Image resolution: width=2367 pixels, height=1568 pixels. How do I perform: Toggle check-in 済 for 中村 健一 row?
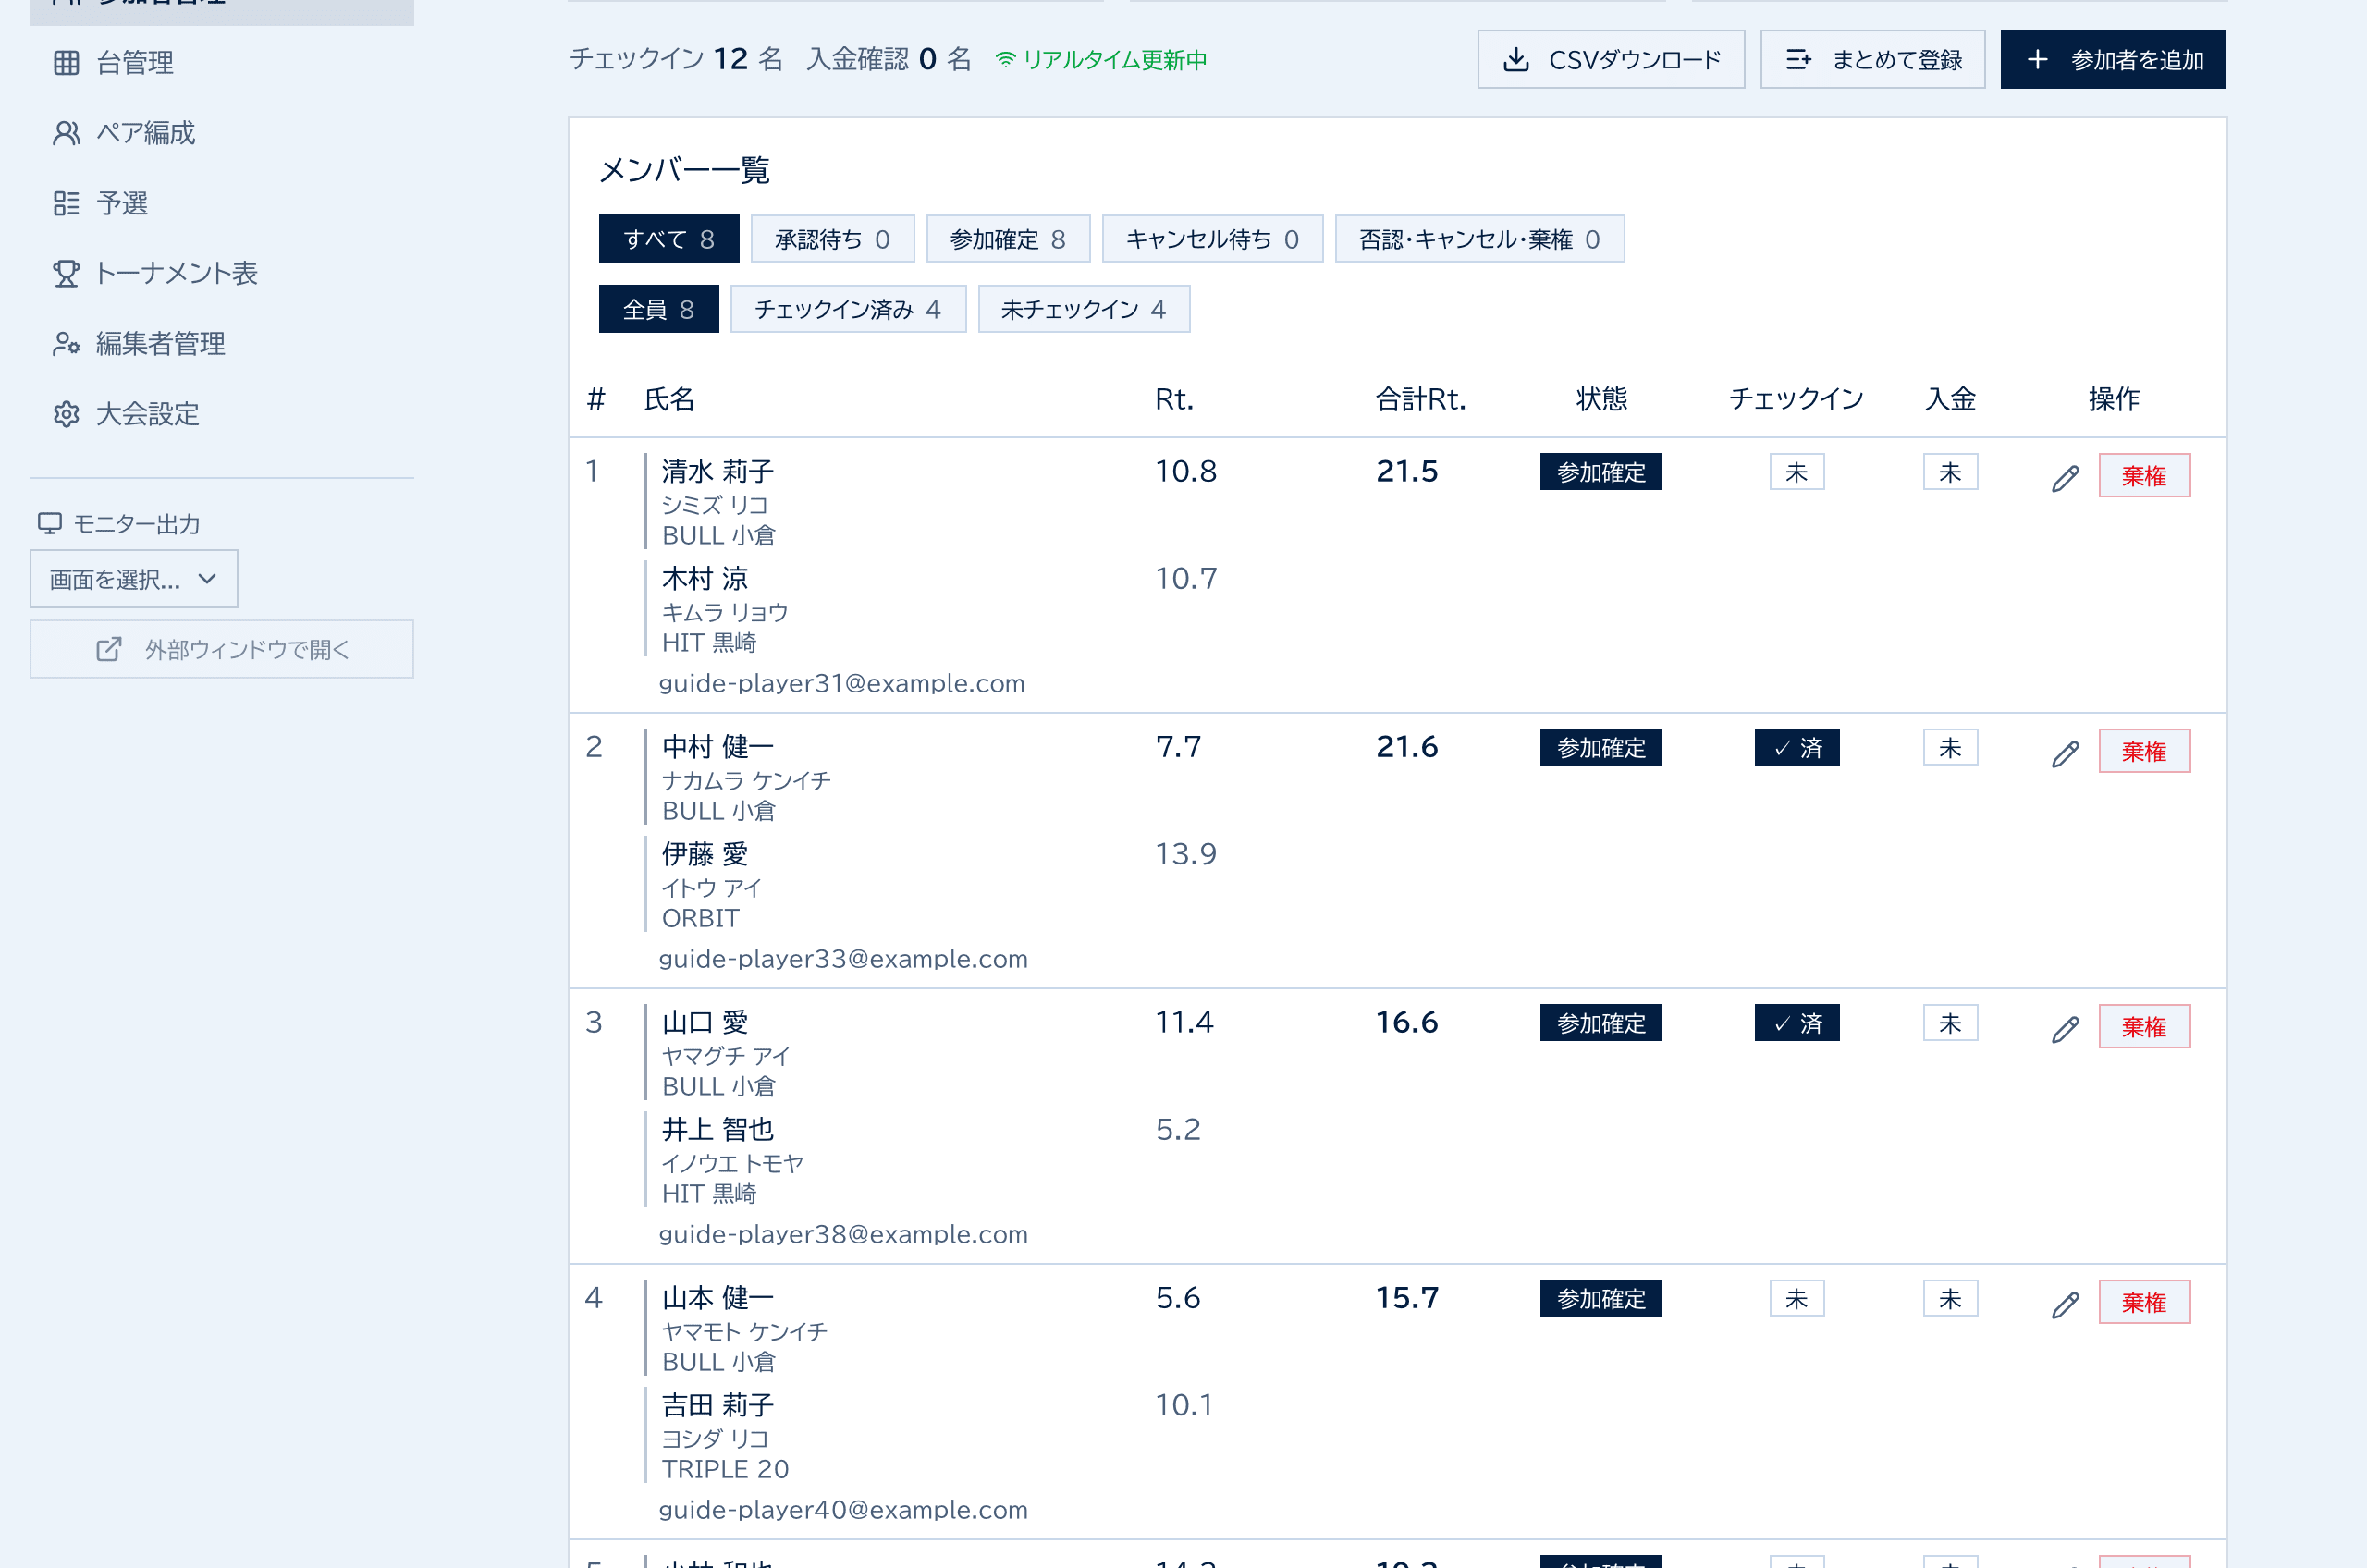[x=1796, y=747]
